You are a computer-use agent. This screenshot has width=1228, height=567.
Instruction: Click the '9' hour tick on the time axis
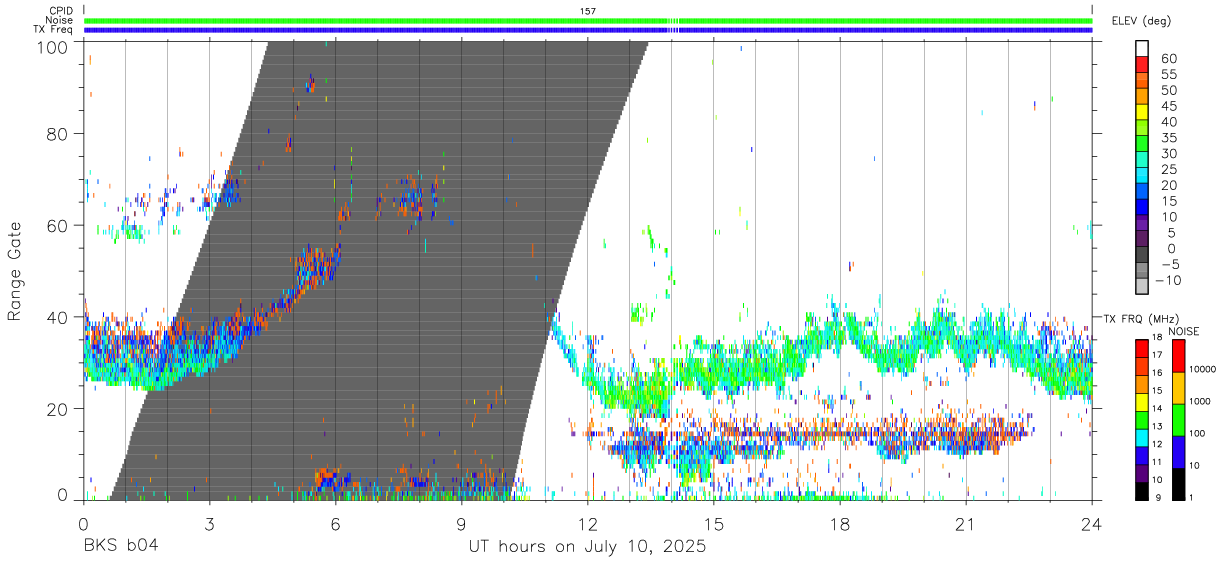pos(462,523)
